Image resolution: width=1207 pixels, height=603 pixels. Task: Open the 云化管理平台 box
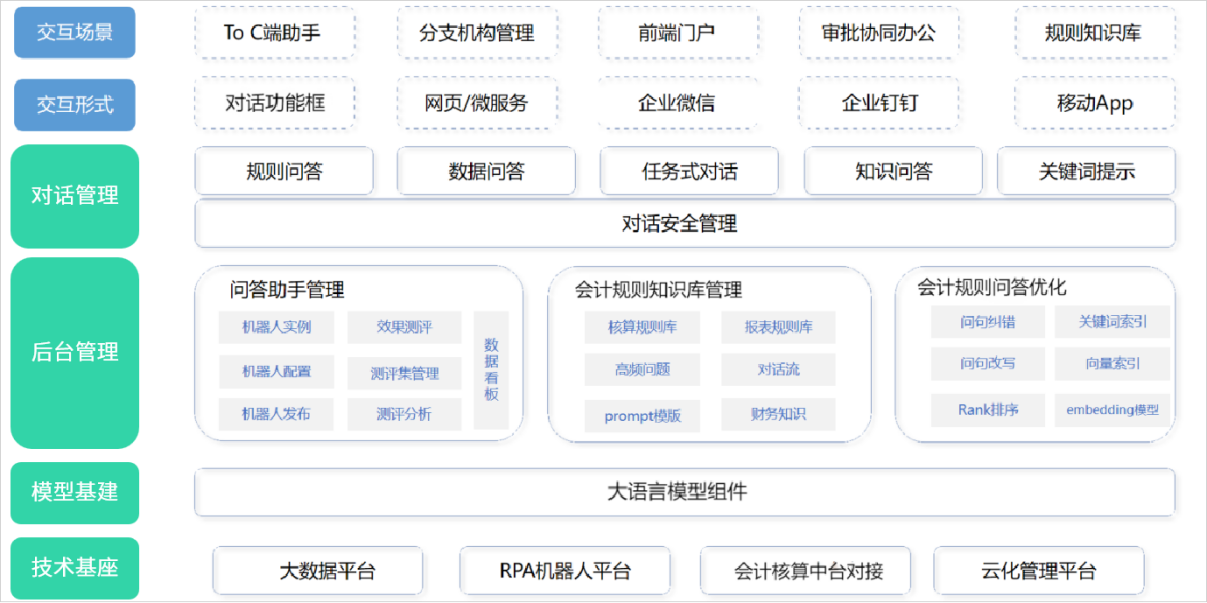(1039, 571)
